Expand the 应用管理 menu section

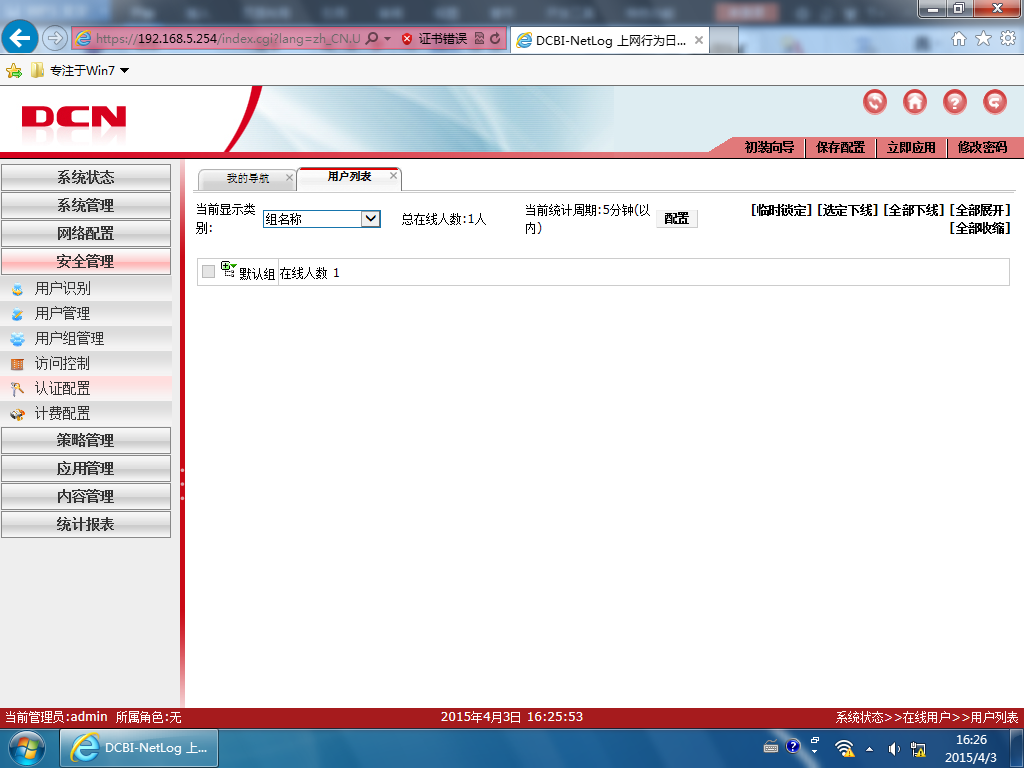pos(86,469)
